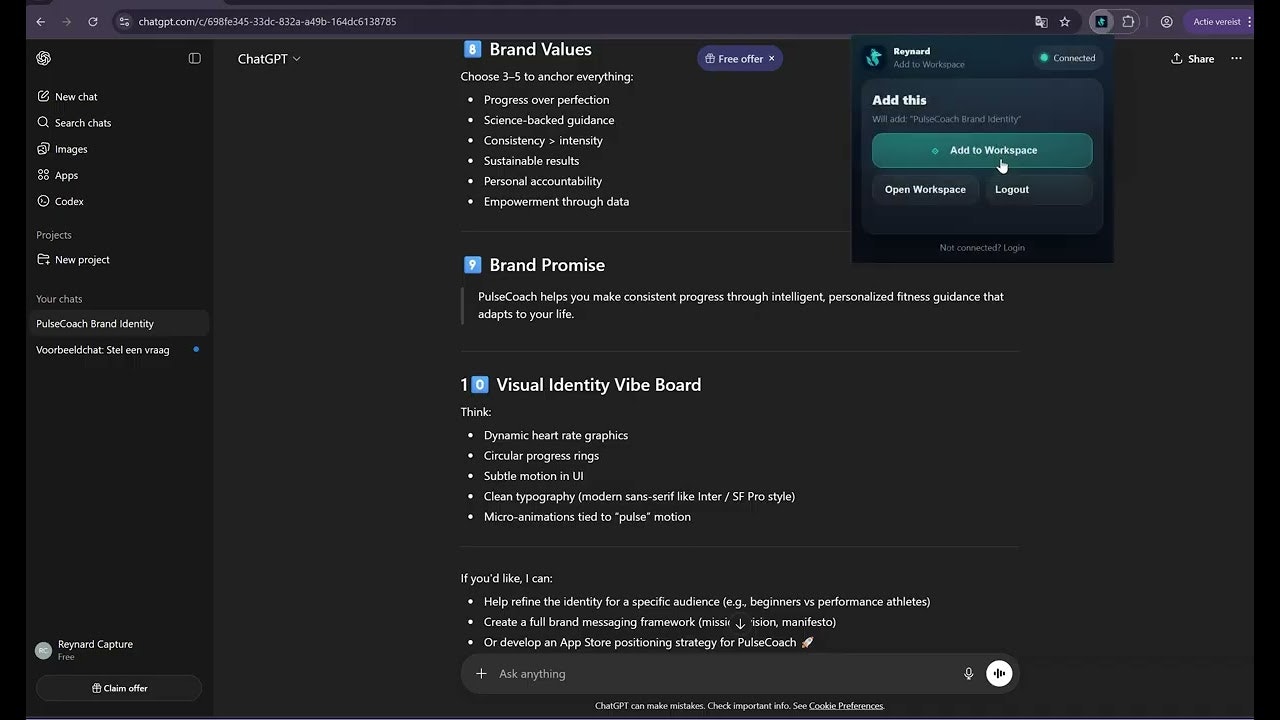The height and width of the screenshot is (720, 1280).
Task: Reload the page
Action: coord(93,21)
